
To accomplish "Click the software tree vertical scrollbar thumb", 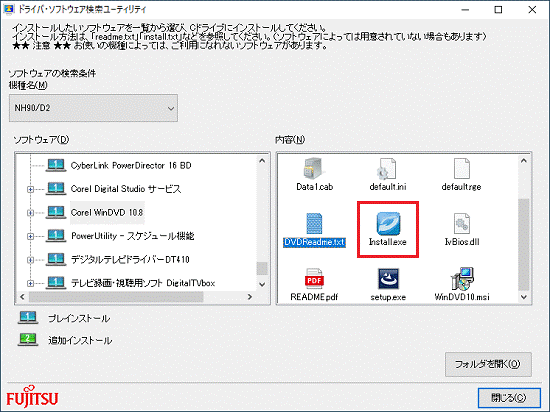I will 262,269.
